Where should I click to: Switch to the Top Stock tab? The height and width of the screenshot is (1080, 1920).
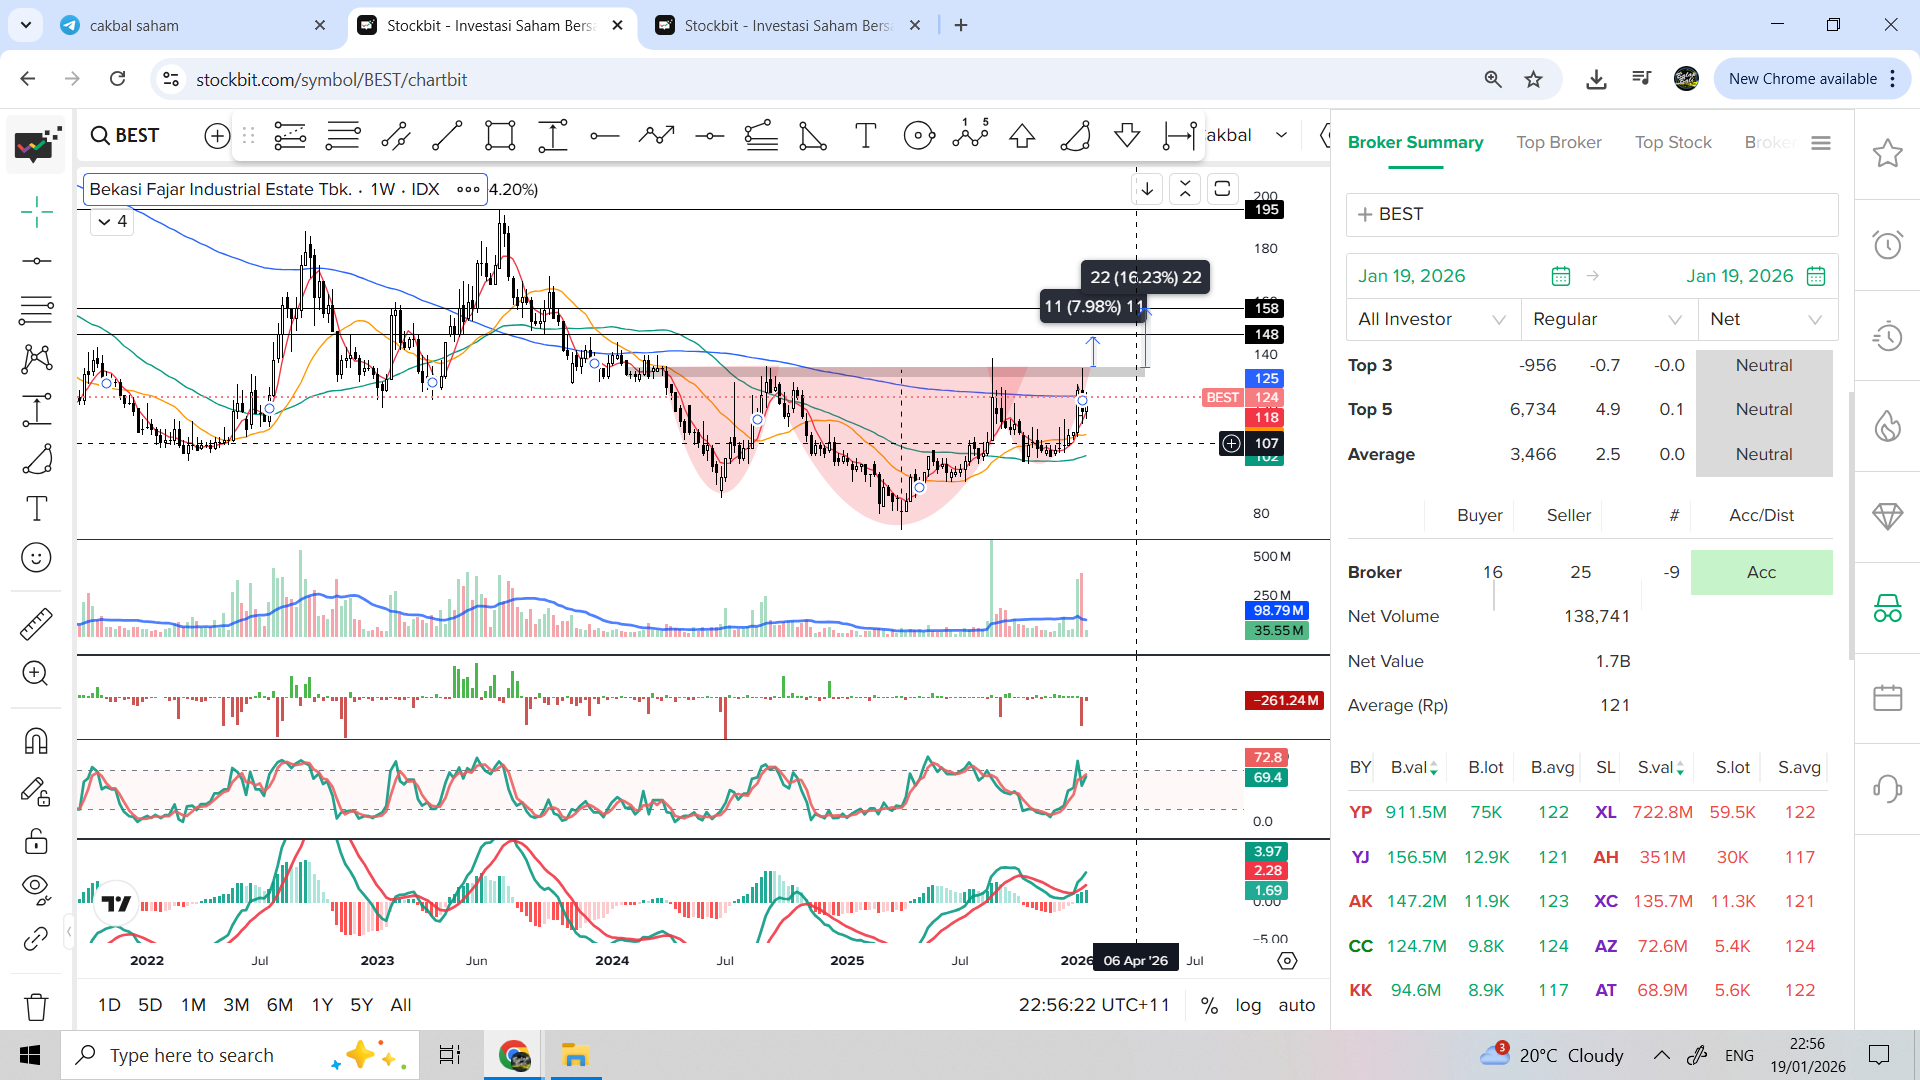(1673, 142)
